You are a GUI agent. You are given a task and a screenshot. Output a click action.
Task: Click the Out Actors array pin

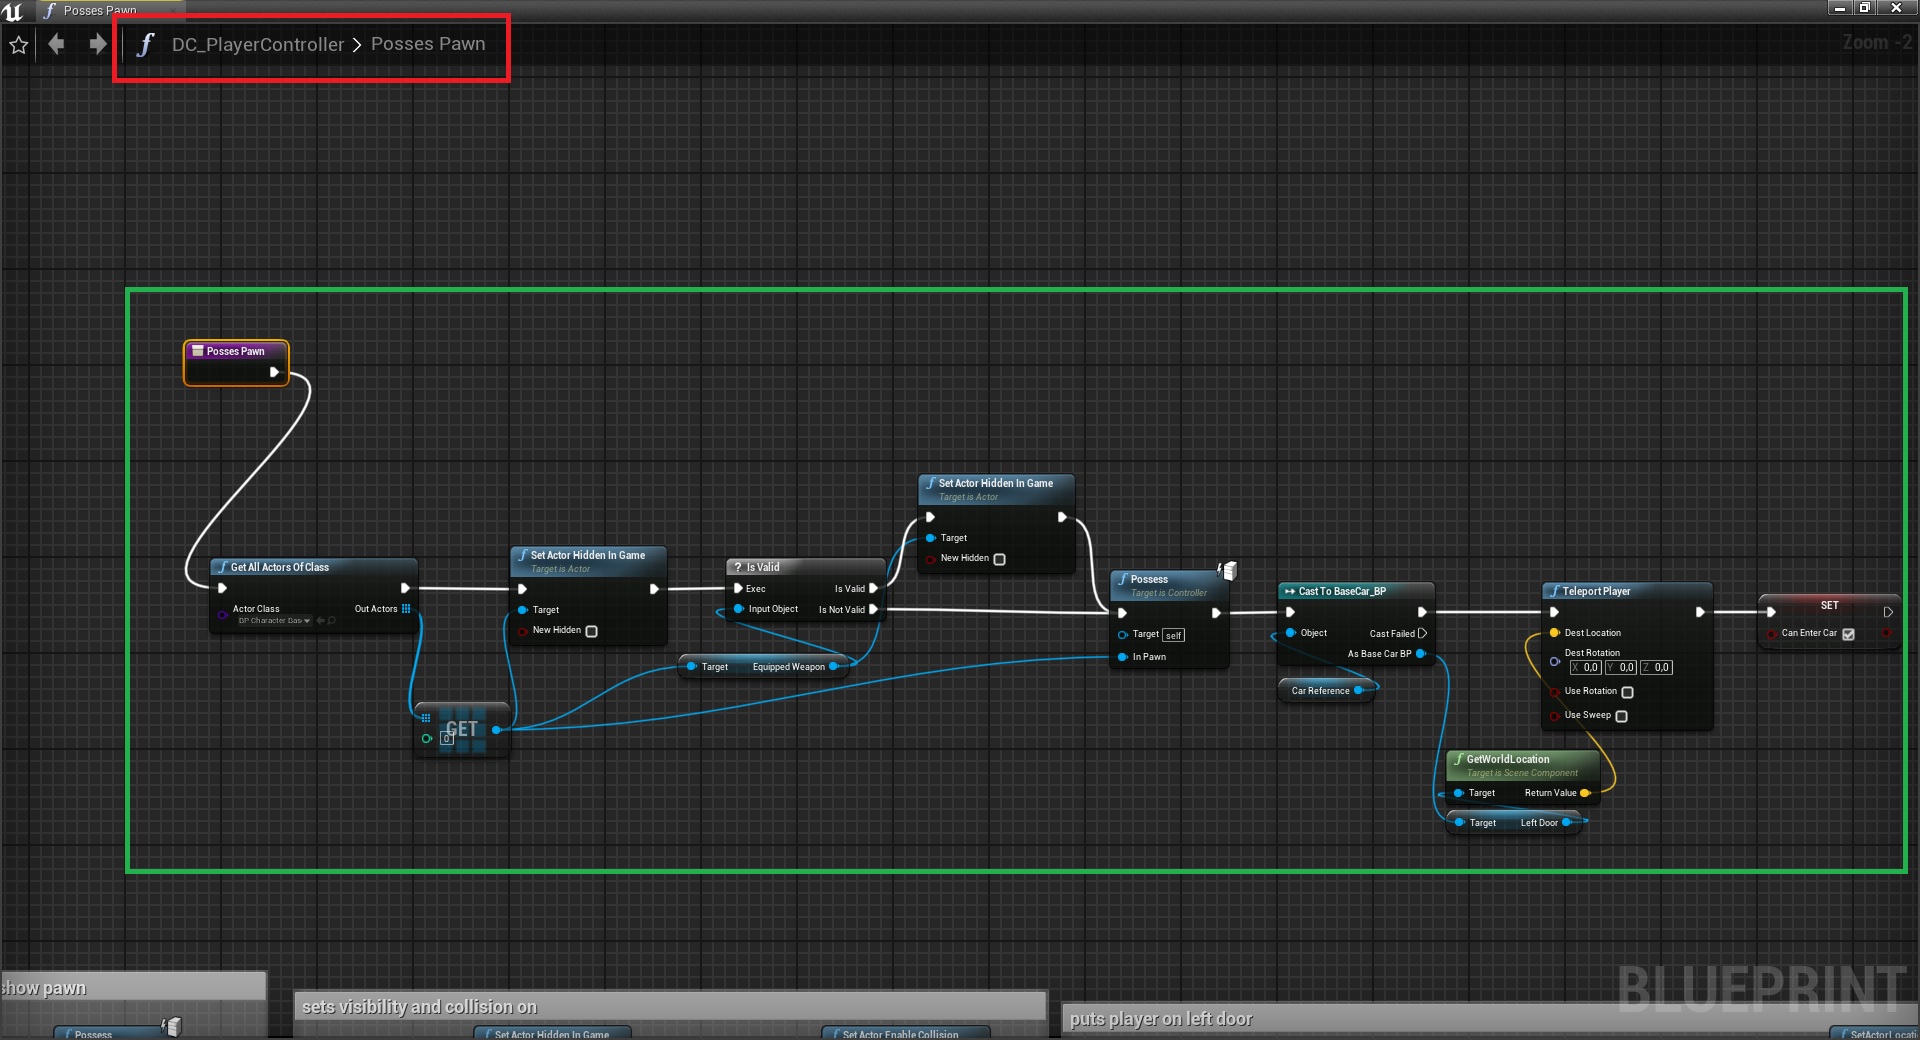(x=406, y=609)
